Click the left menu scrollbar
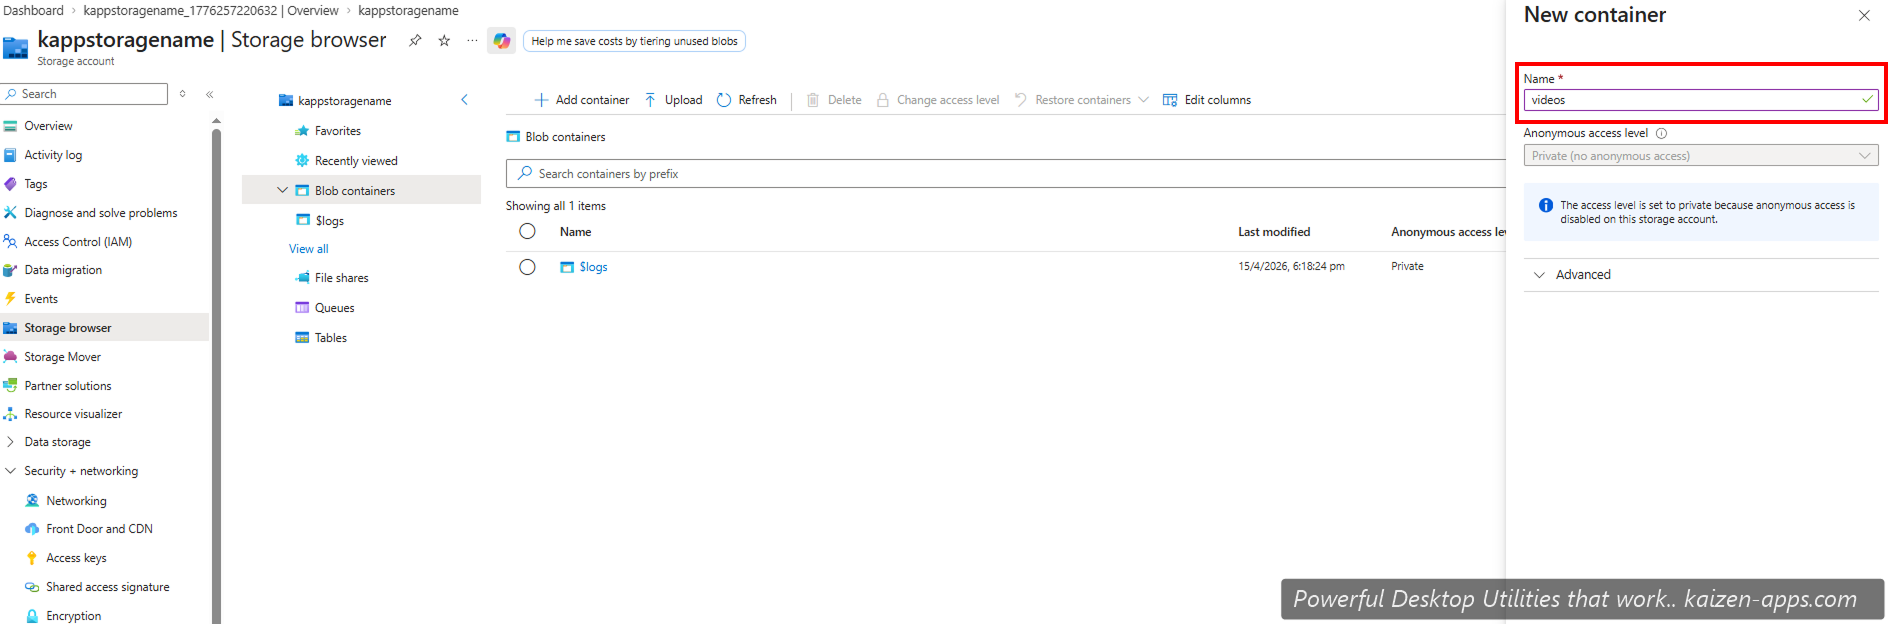This screenshot has width=1888, height=624. [x=216, y=375]
